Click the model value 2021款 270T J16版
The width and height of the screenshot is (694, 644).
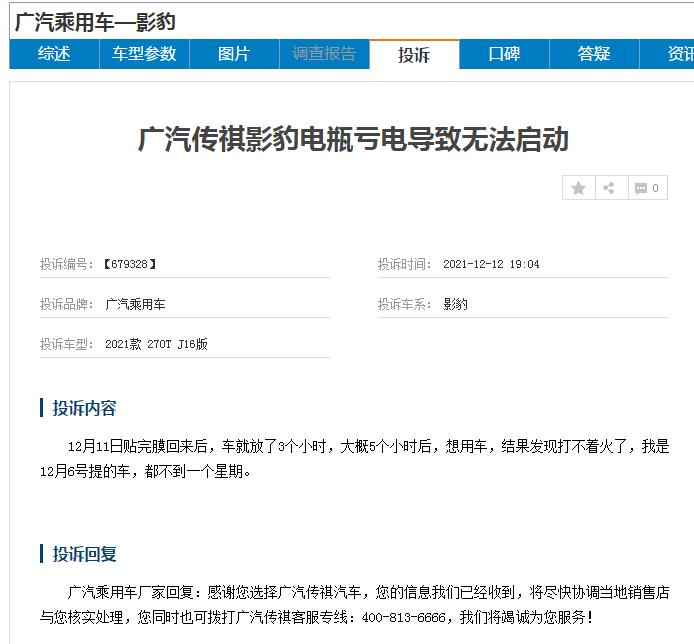[156, 344]
